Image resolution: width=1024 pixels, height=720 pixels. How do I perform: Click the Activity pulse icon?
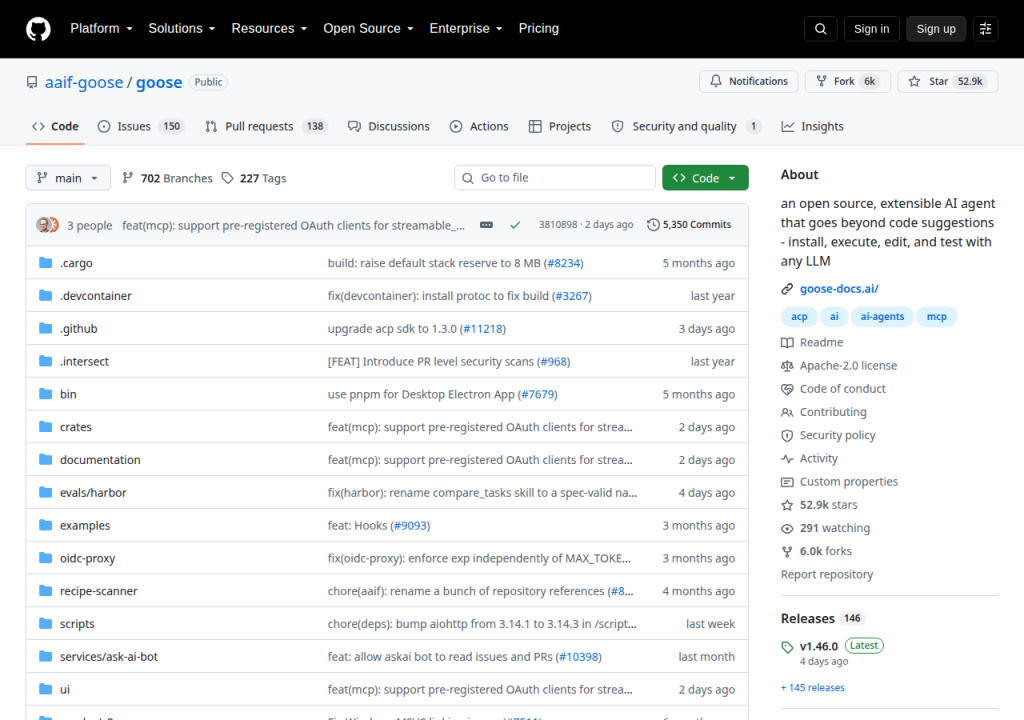tap(787, 459)
